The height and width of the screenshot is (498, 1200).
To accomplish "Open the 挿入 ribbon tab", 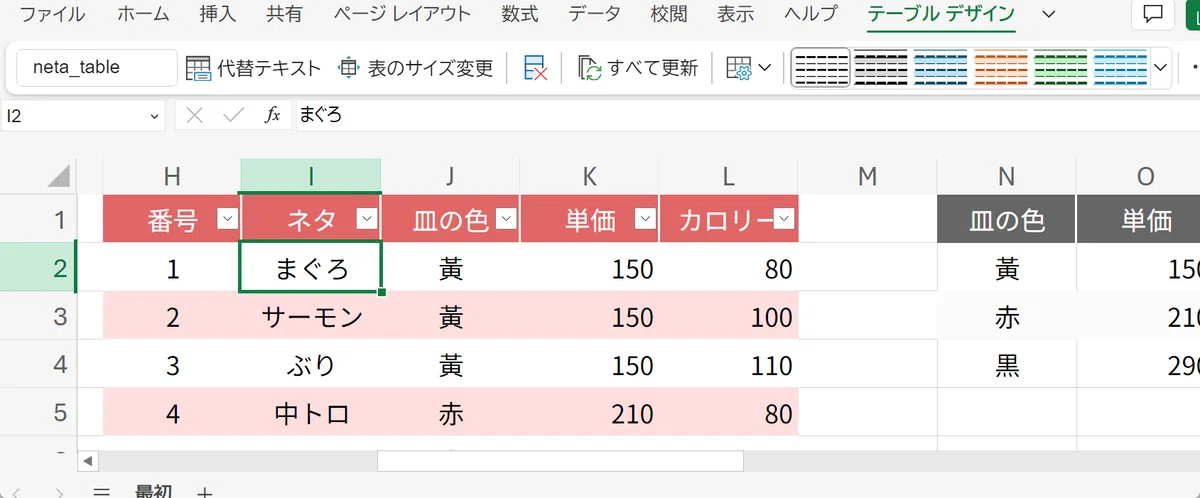I will (218, 15).
